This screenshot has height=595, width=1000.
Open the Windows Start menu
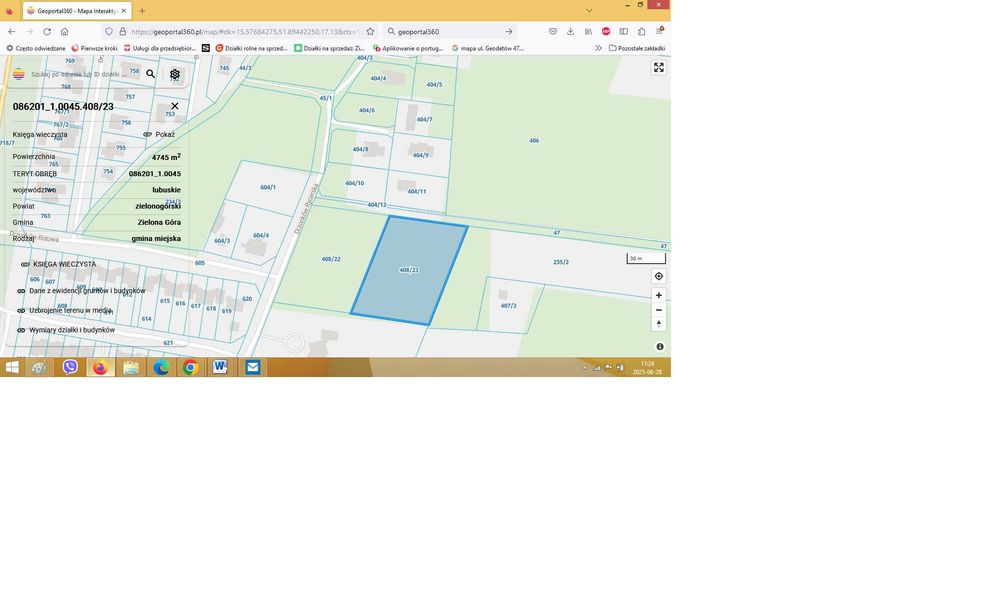12,367
